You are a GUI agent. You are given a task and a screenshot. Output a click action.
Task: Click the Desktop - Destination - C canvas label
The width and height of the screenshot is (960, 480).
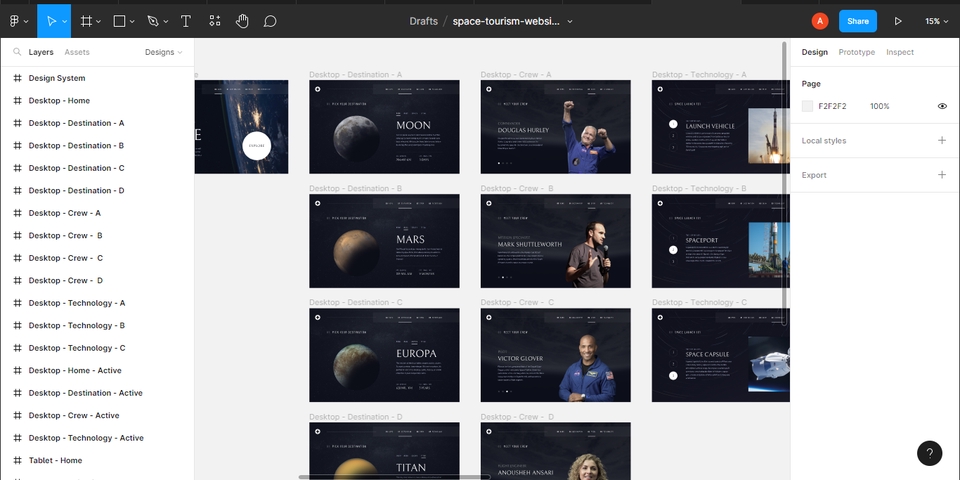[356, 302]
